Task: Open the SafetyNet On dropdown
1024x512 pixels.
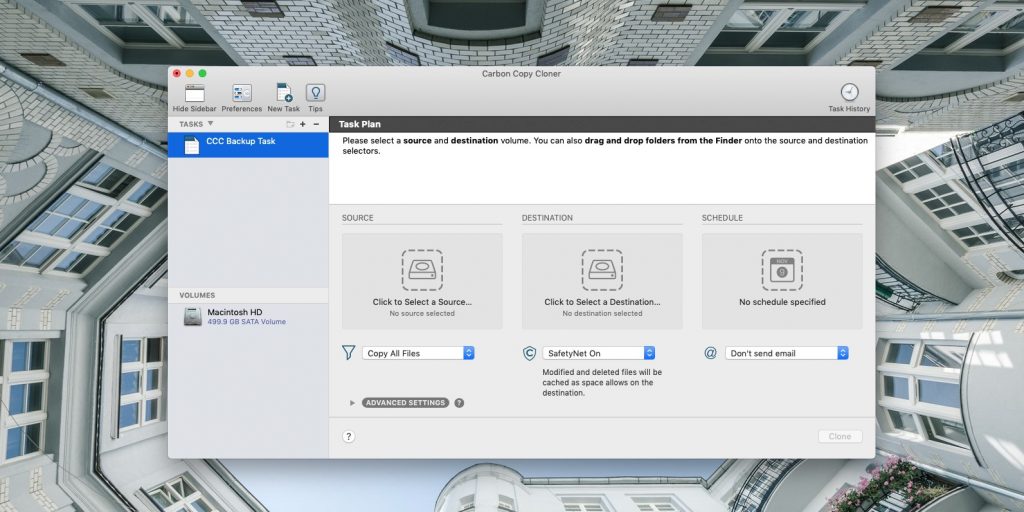Action: click(x=598, y=353)
